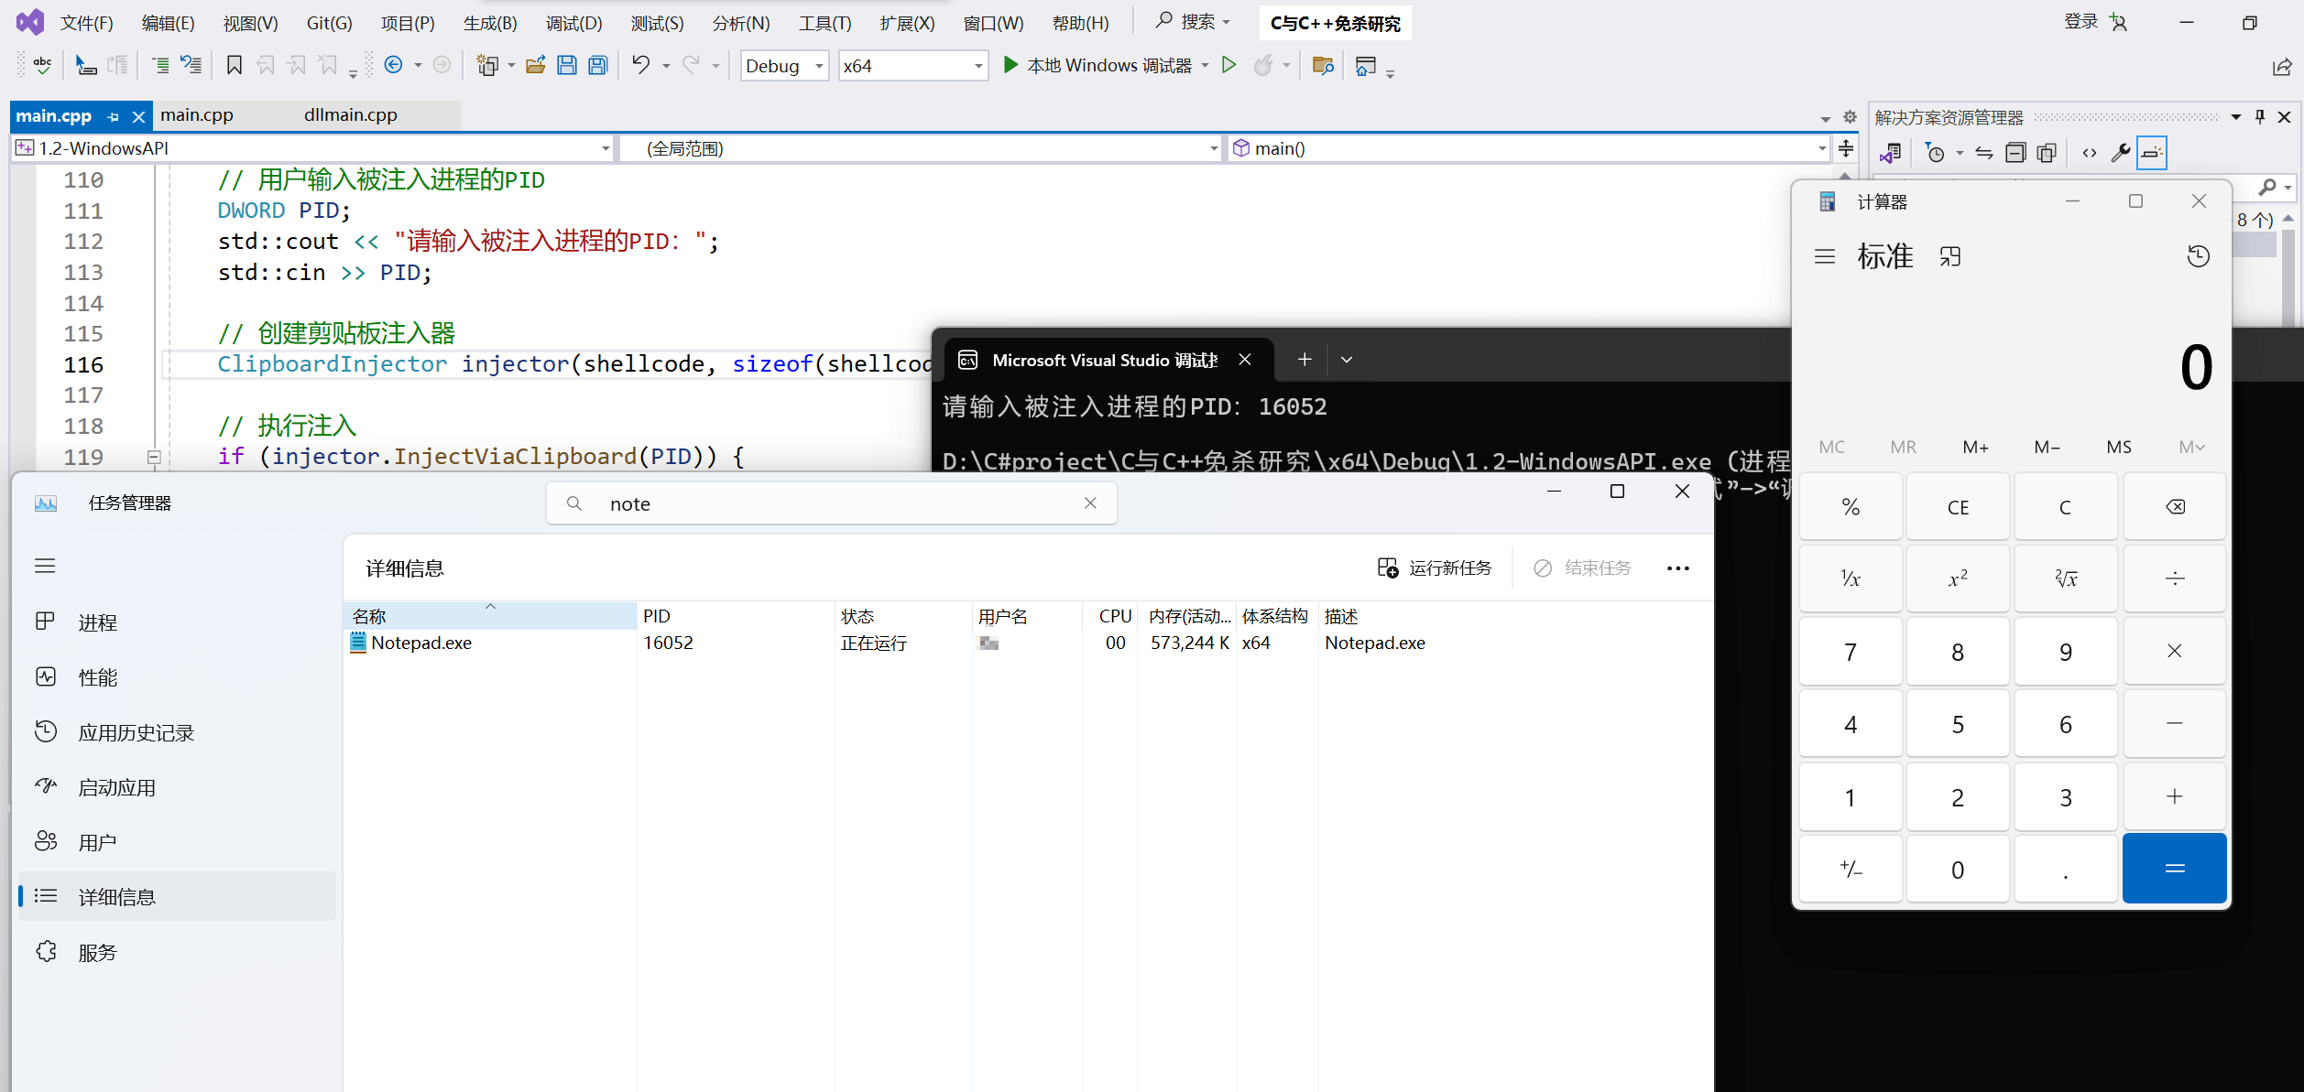This screenshot has height=1092, width=2304.
Task: Click the calculator backspace icon
Action: pos(2174,507)
